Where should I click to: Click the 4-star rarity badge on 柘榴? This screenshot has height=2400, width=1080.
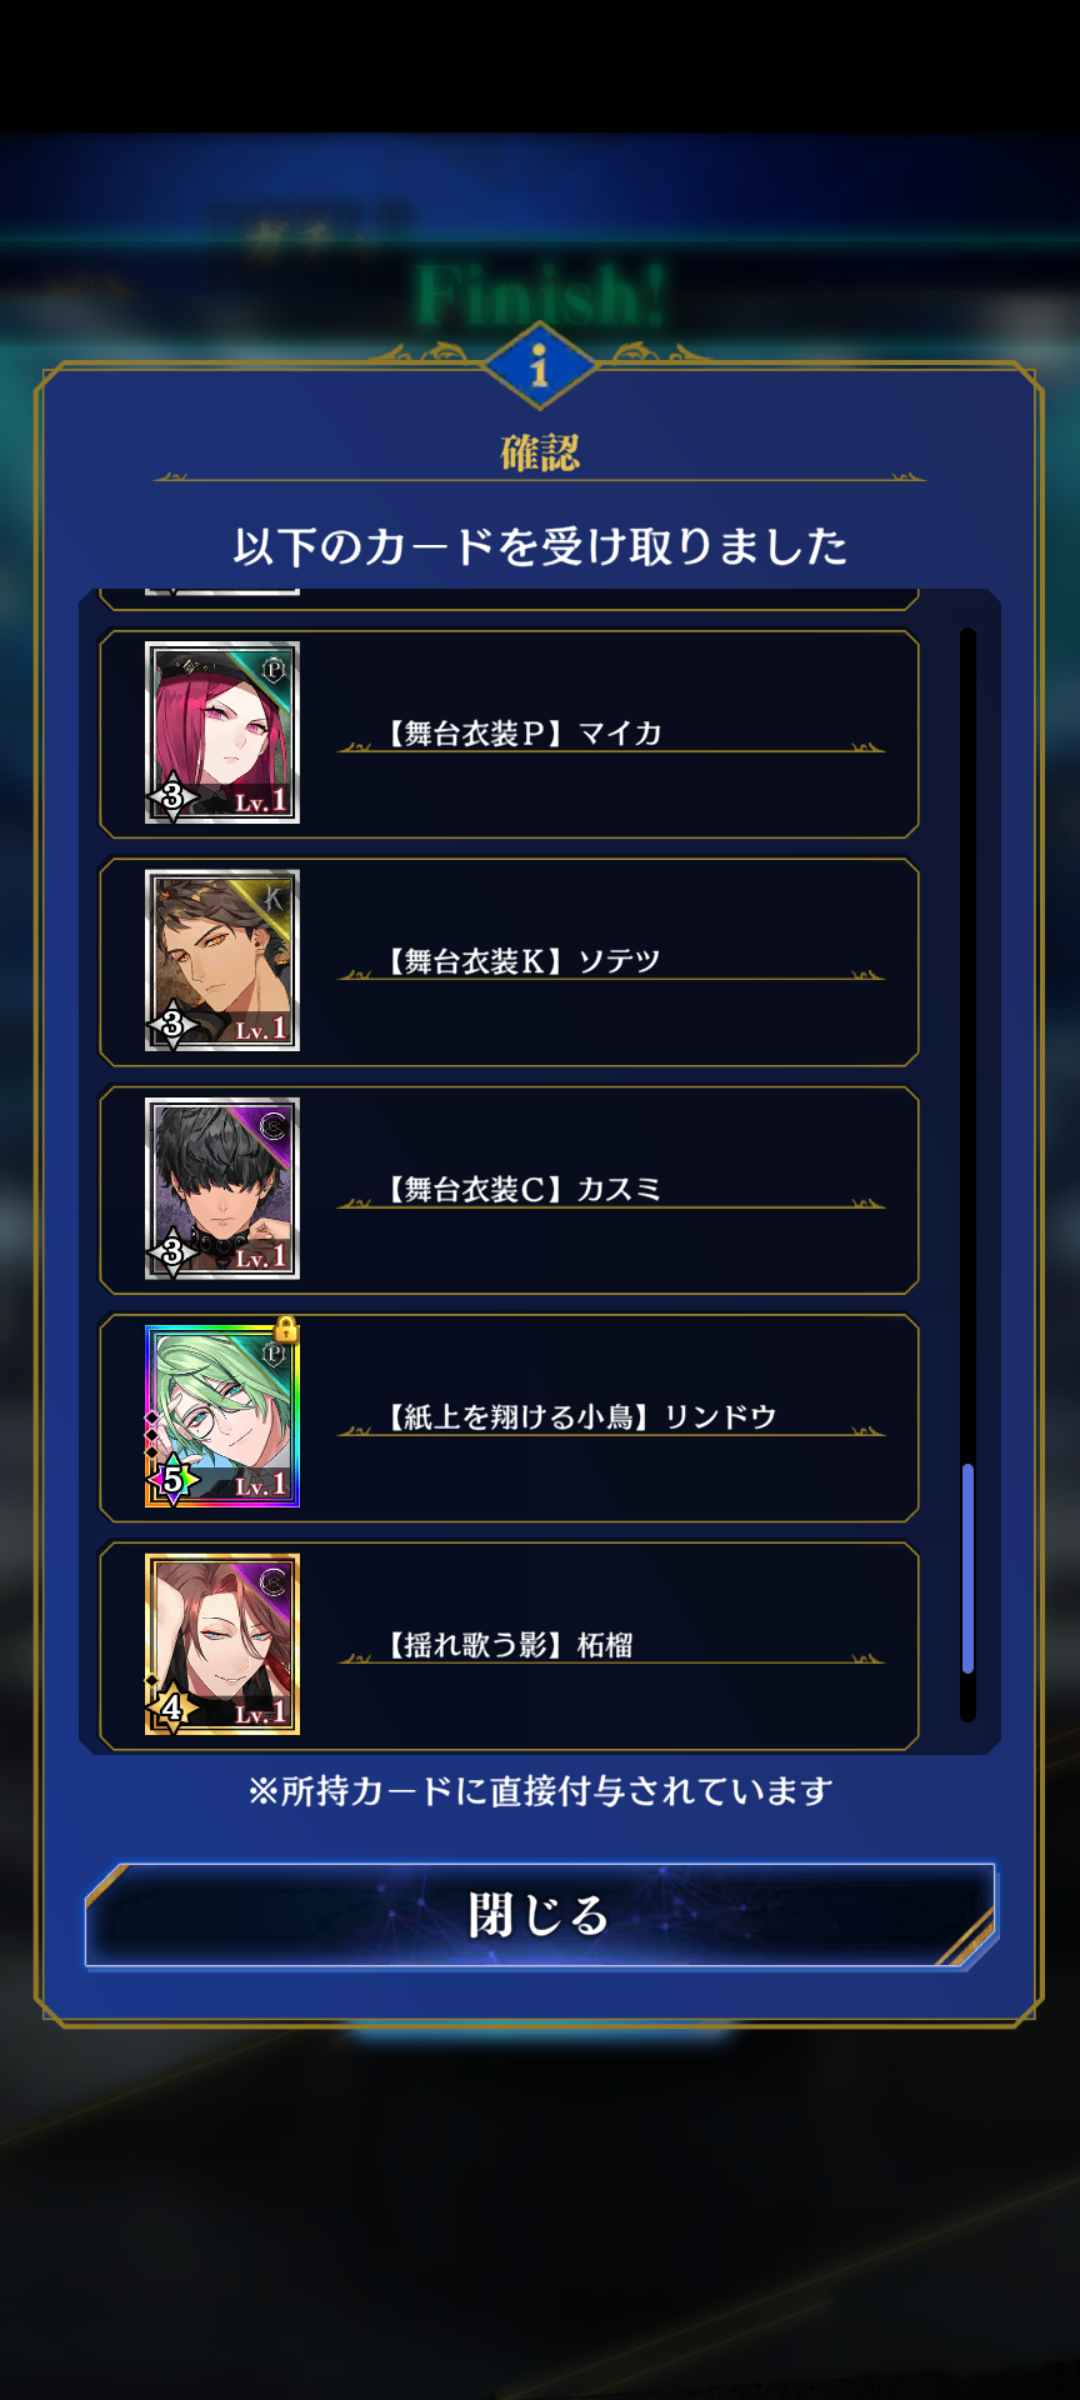click(x=172, y=1708)
